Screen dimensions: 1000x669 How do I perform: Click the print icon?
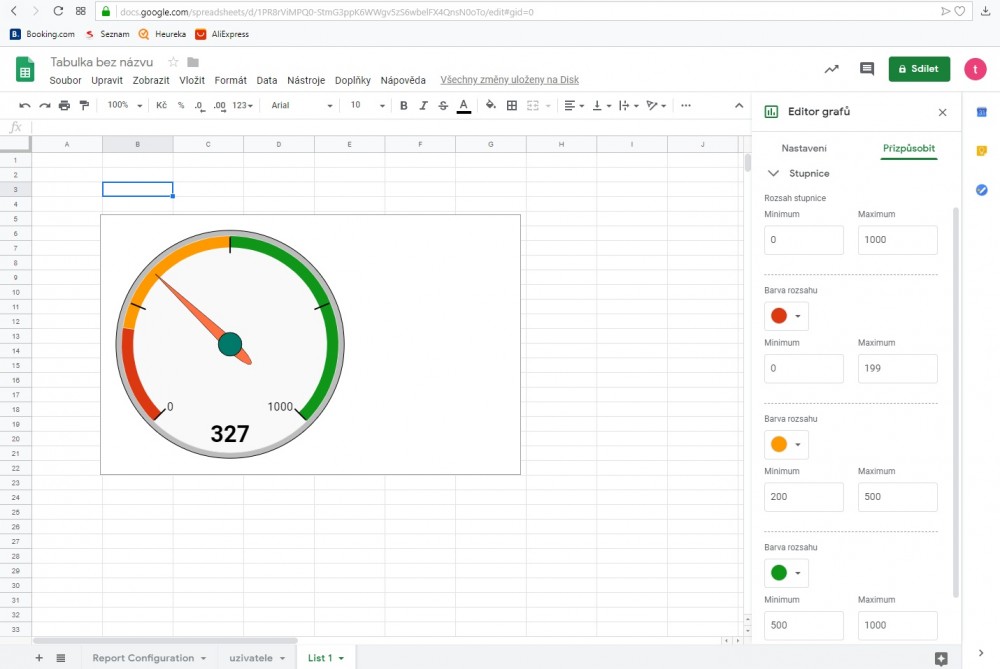64,105
